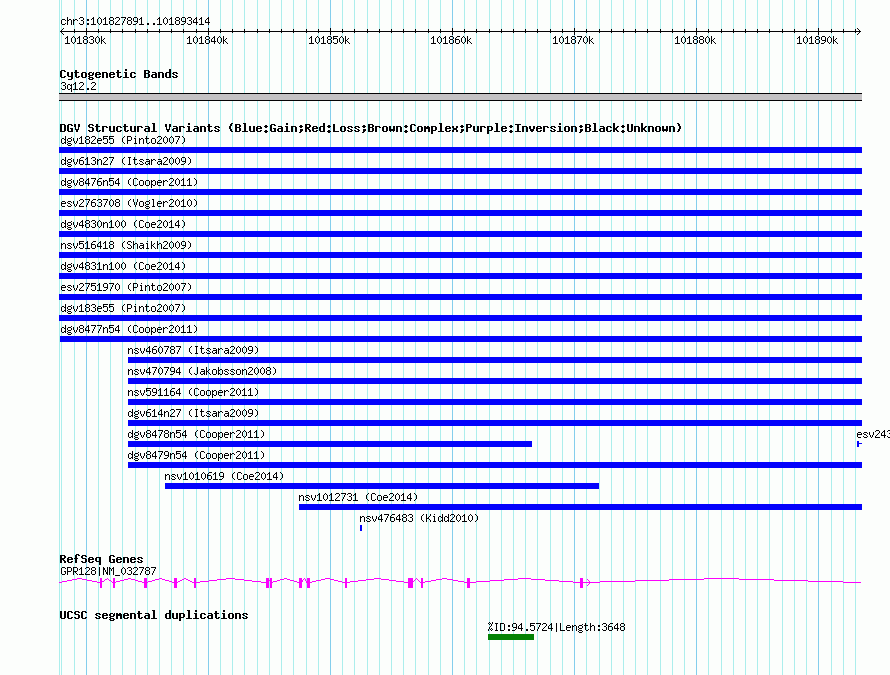Viewport: 890px width, 675px height.
Task: Click the RefSeq Genes track title
Action: (x=101, y=559)
